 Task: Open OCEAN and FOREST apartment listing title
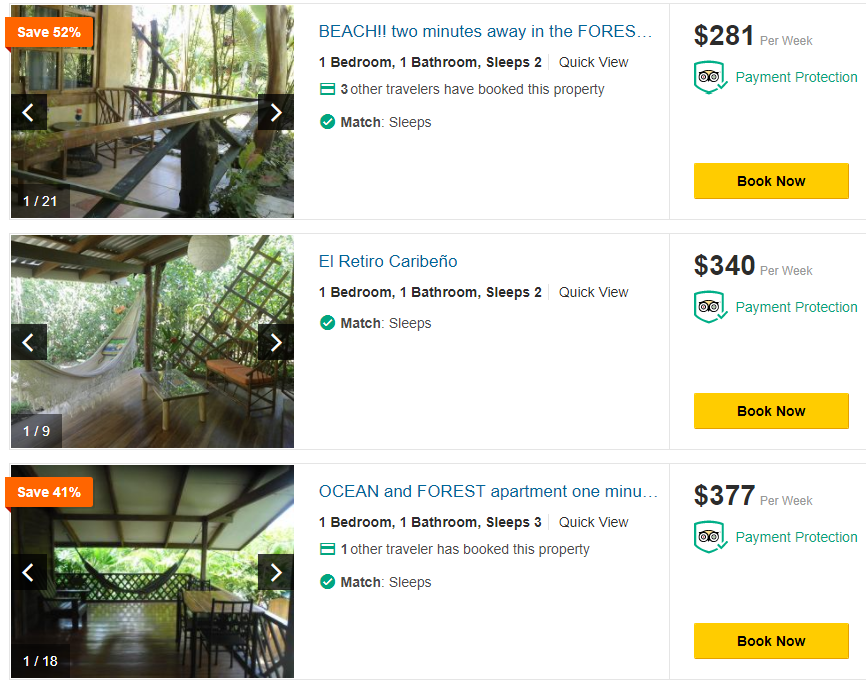(488, 492)
